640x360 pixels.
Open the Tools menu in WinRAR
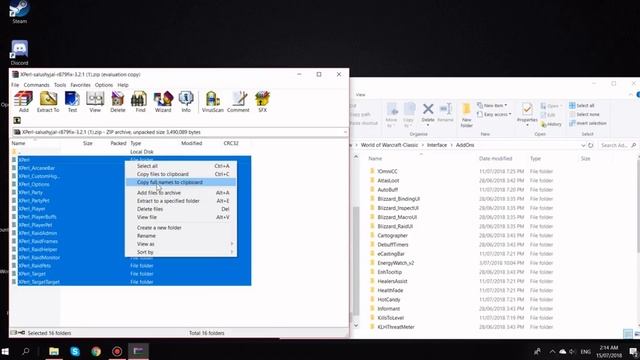(x=60, y=85)
